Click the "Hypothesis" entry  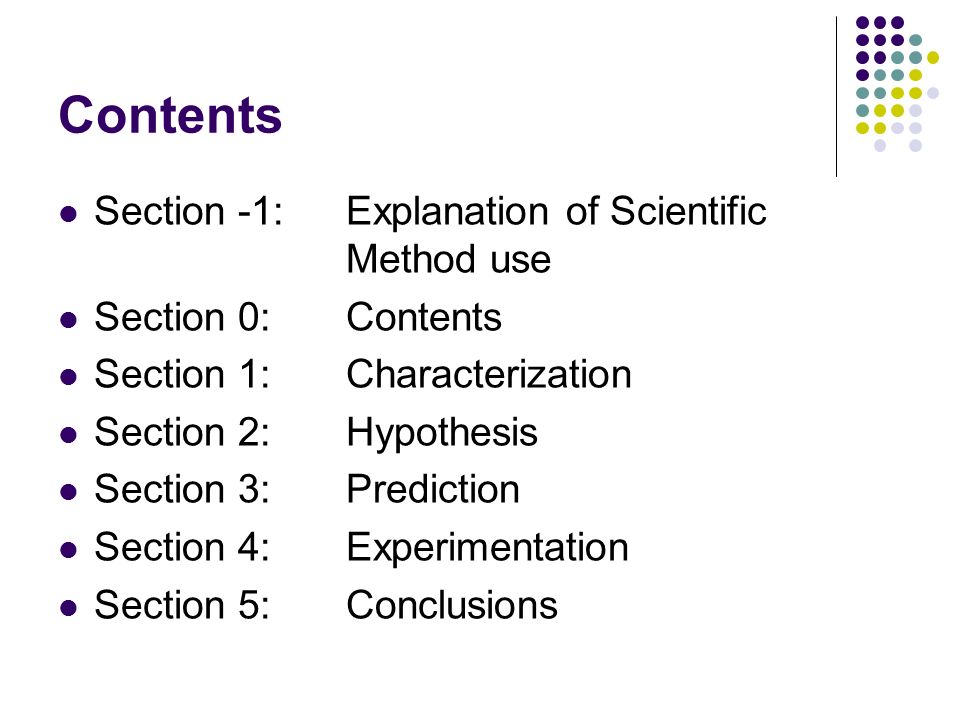coord(442,433)
